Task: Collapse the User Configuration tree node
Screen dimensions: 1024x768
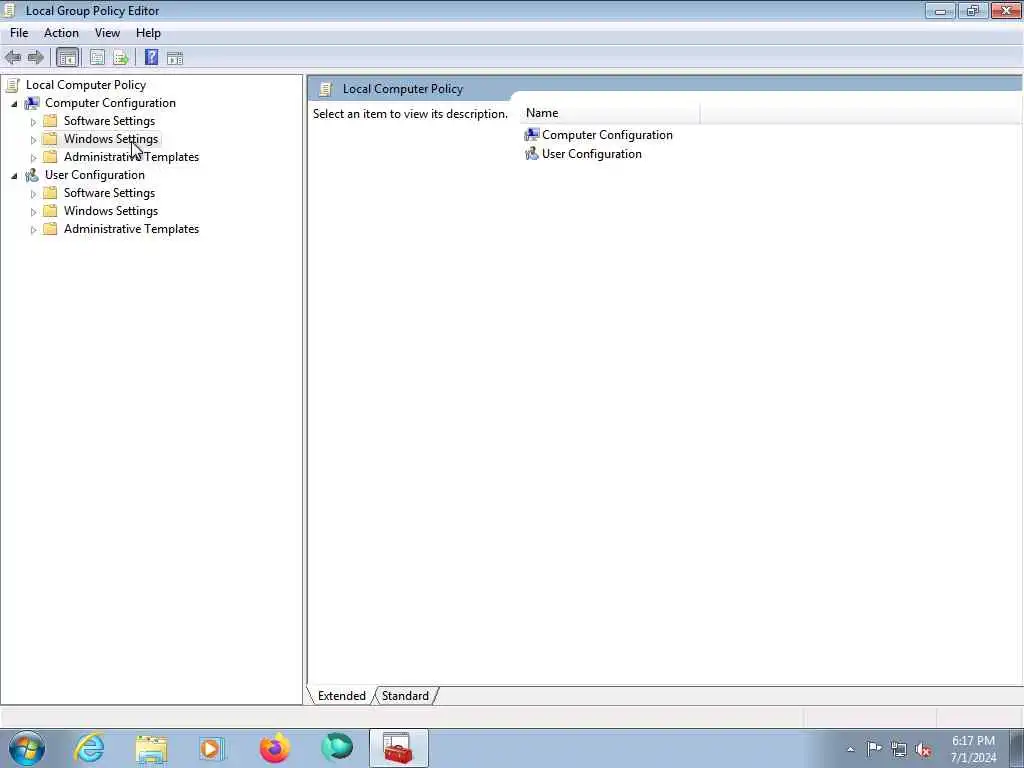Action: click(x=14, y=176)
